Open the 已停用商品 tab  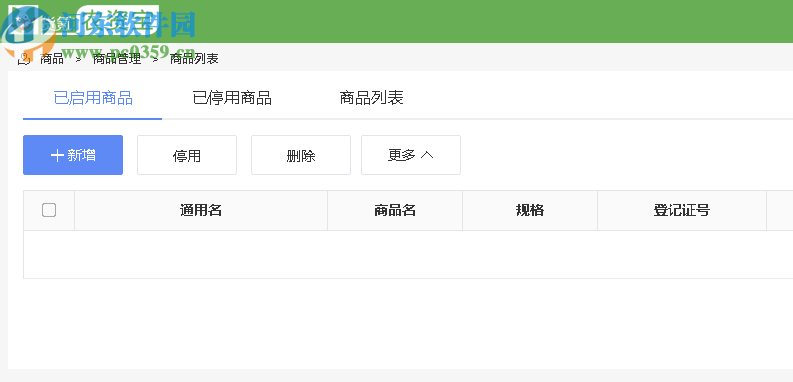[232, 98]
